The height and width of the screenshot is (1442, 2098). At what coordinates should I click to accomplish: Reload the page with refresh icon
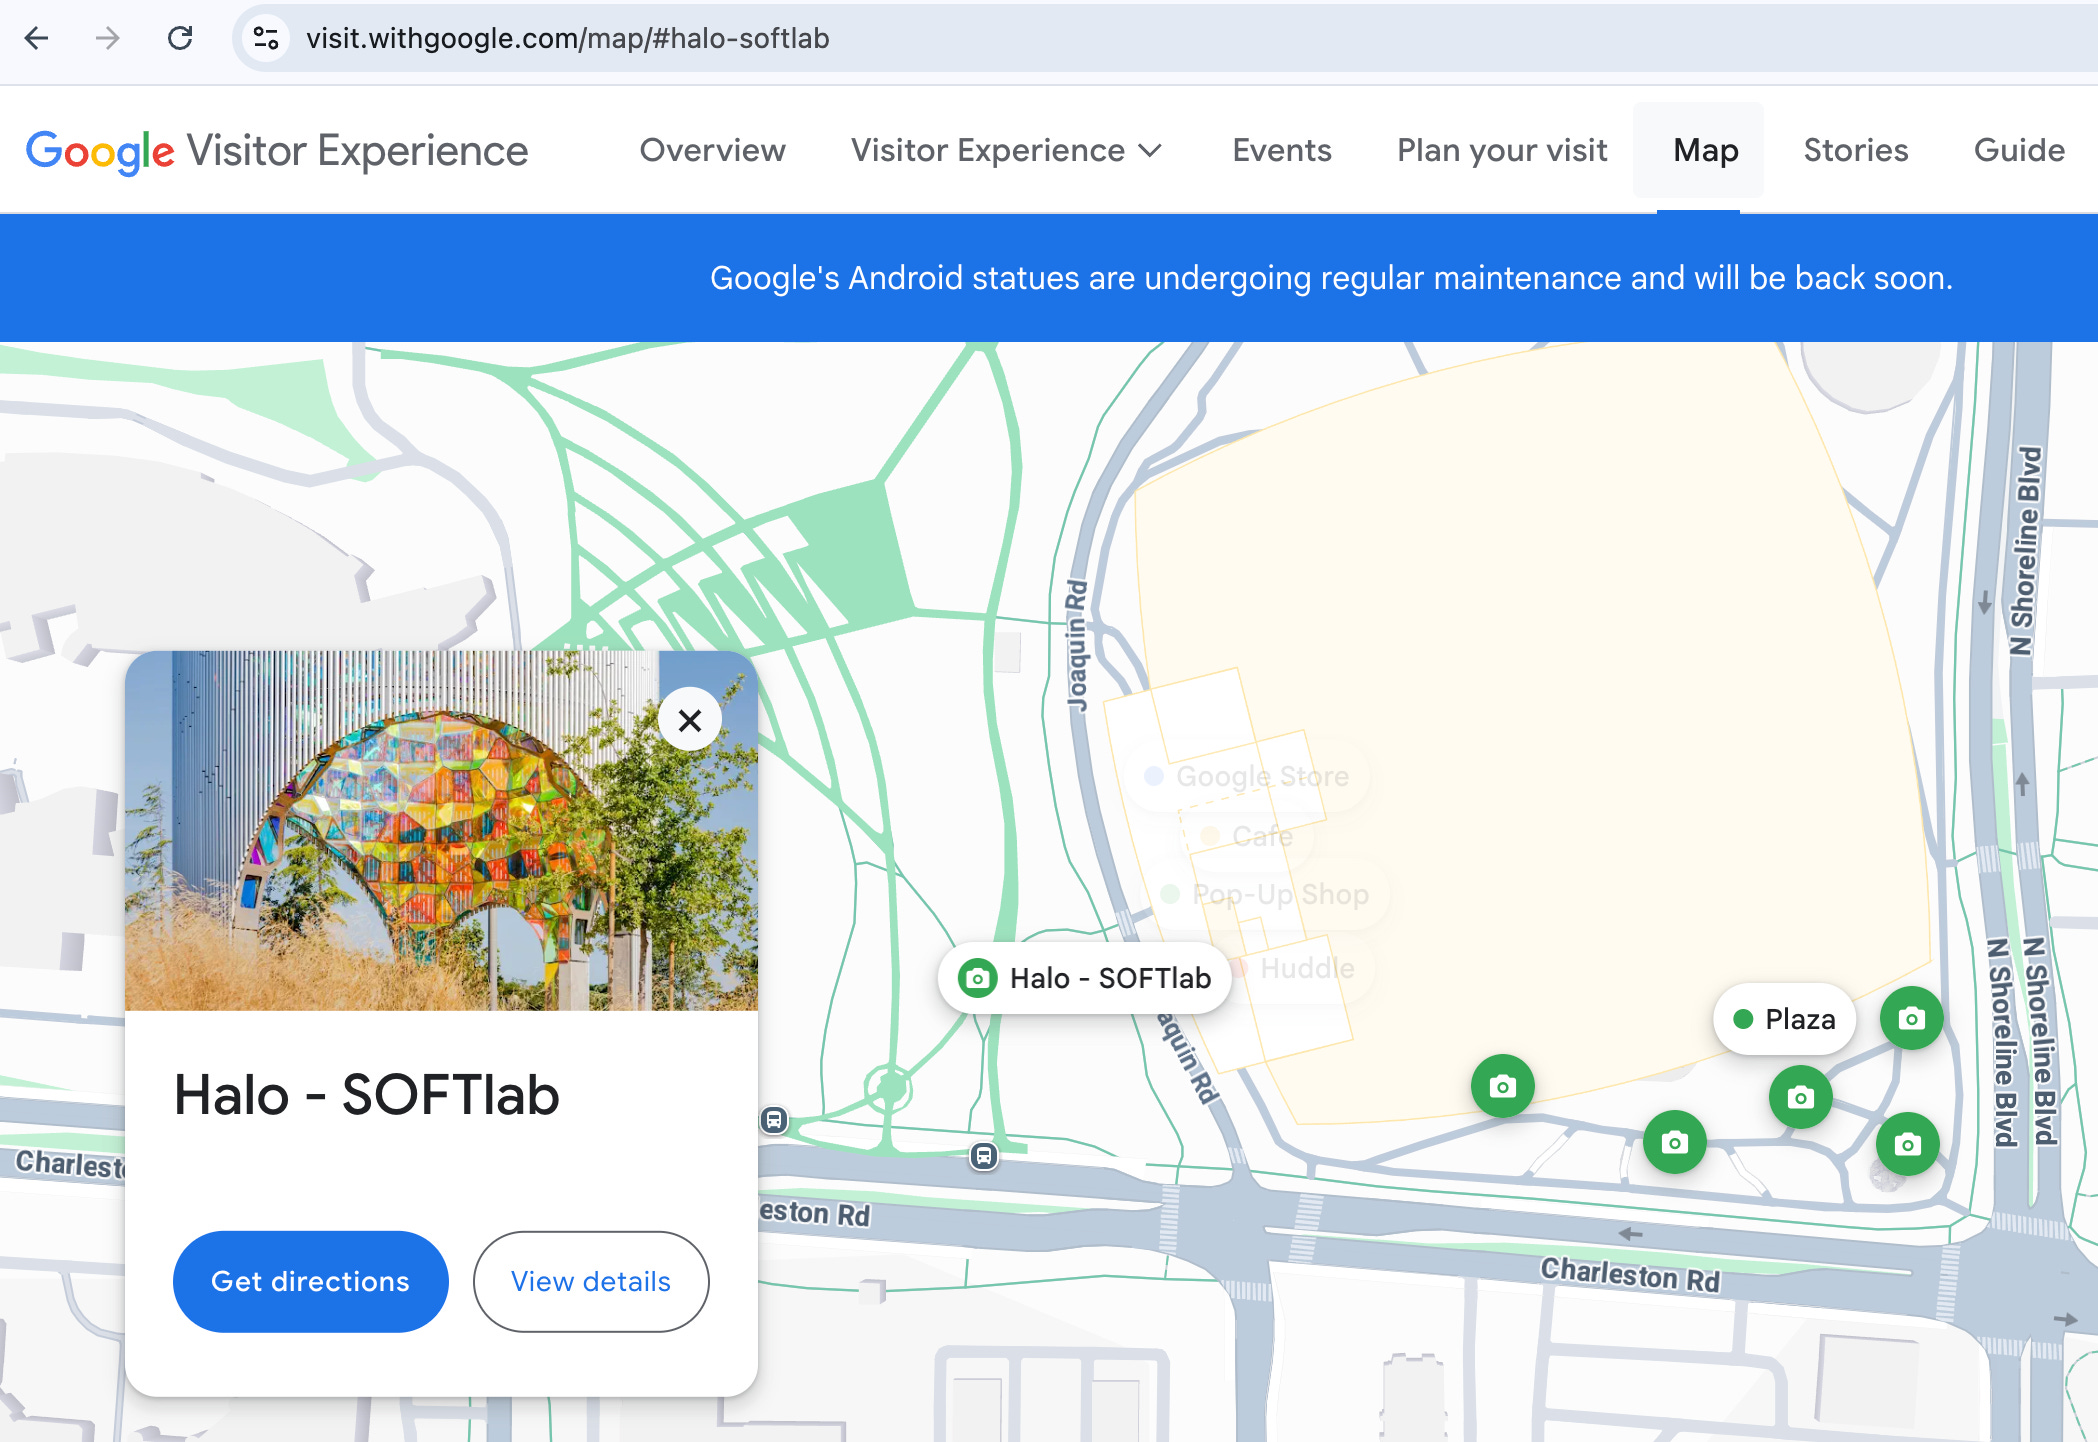coord(180,38)
